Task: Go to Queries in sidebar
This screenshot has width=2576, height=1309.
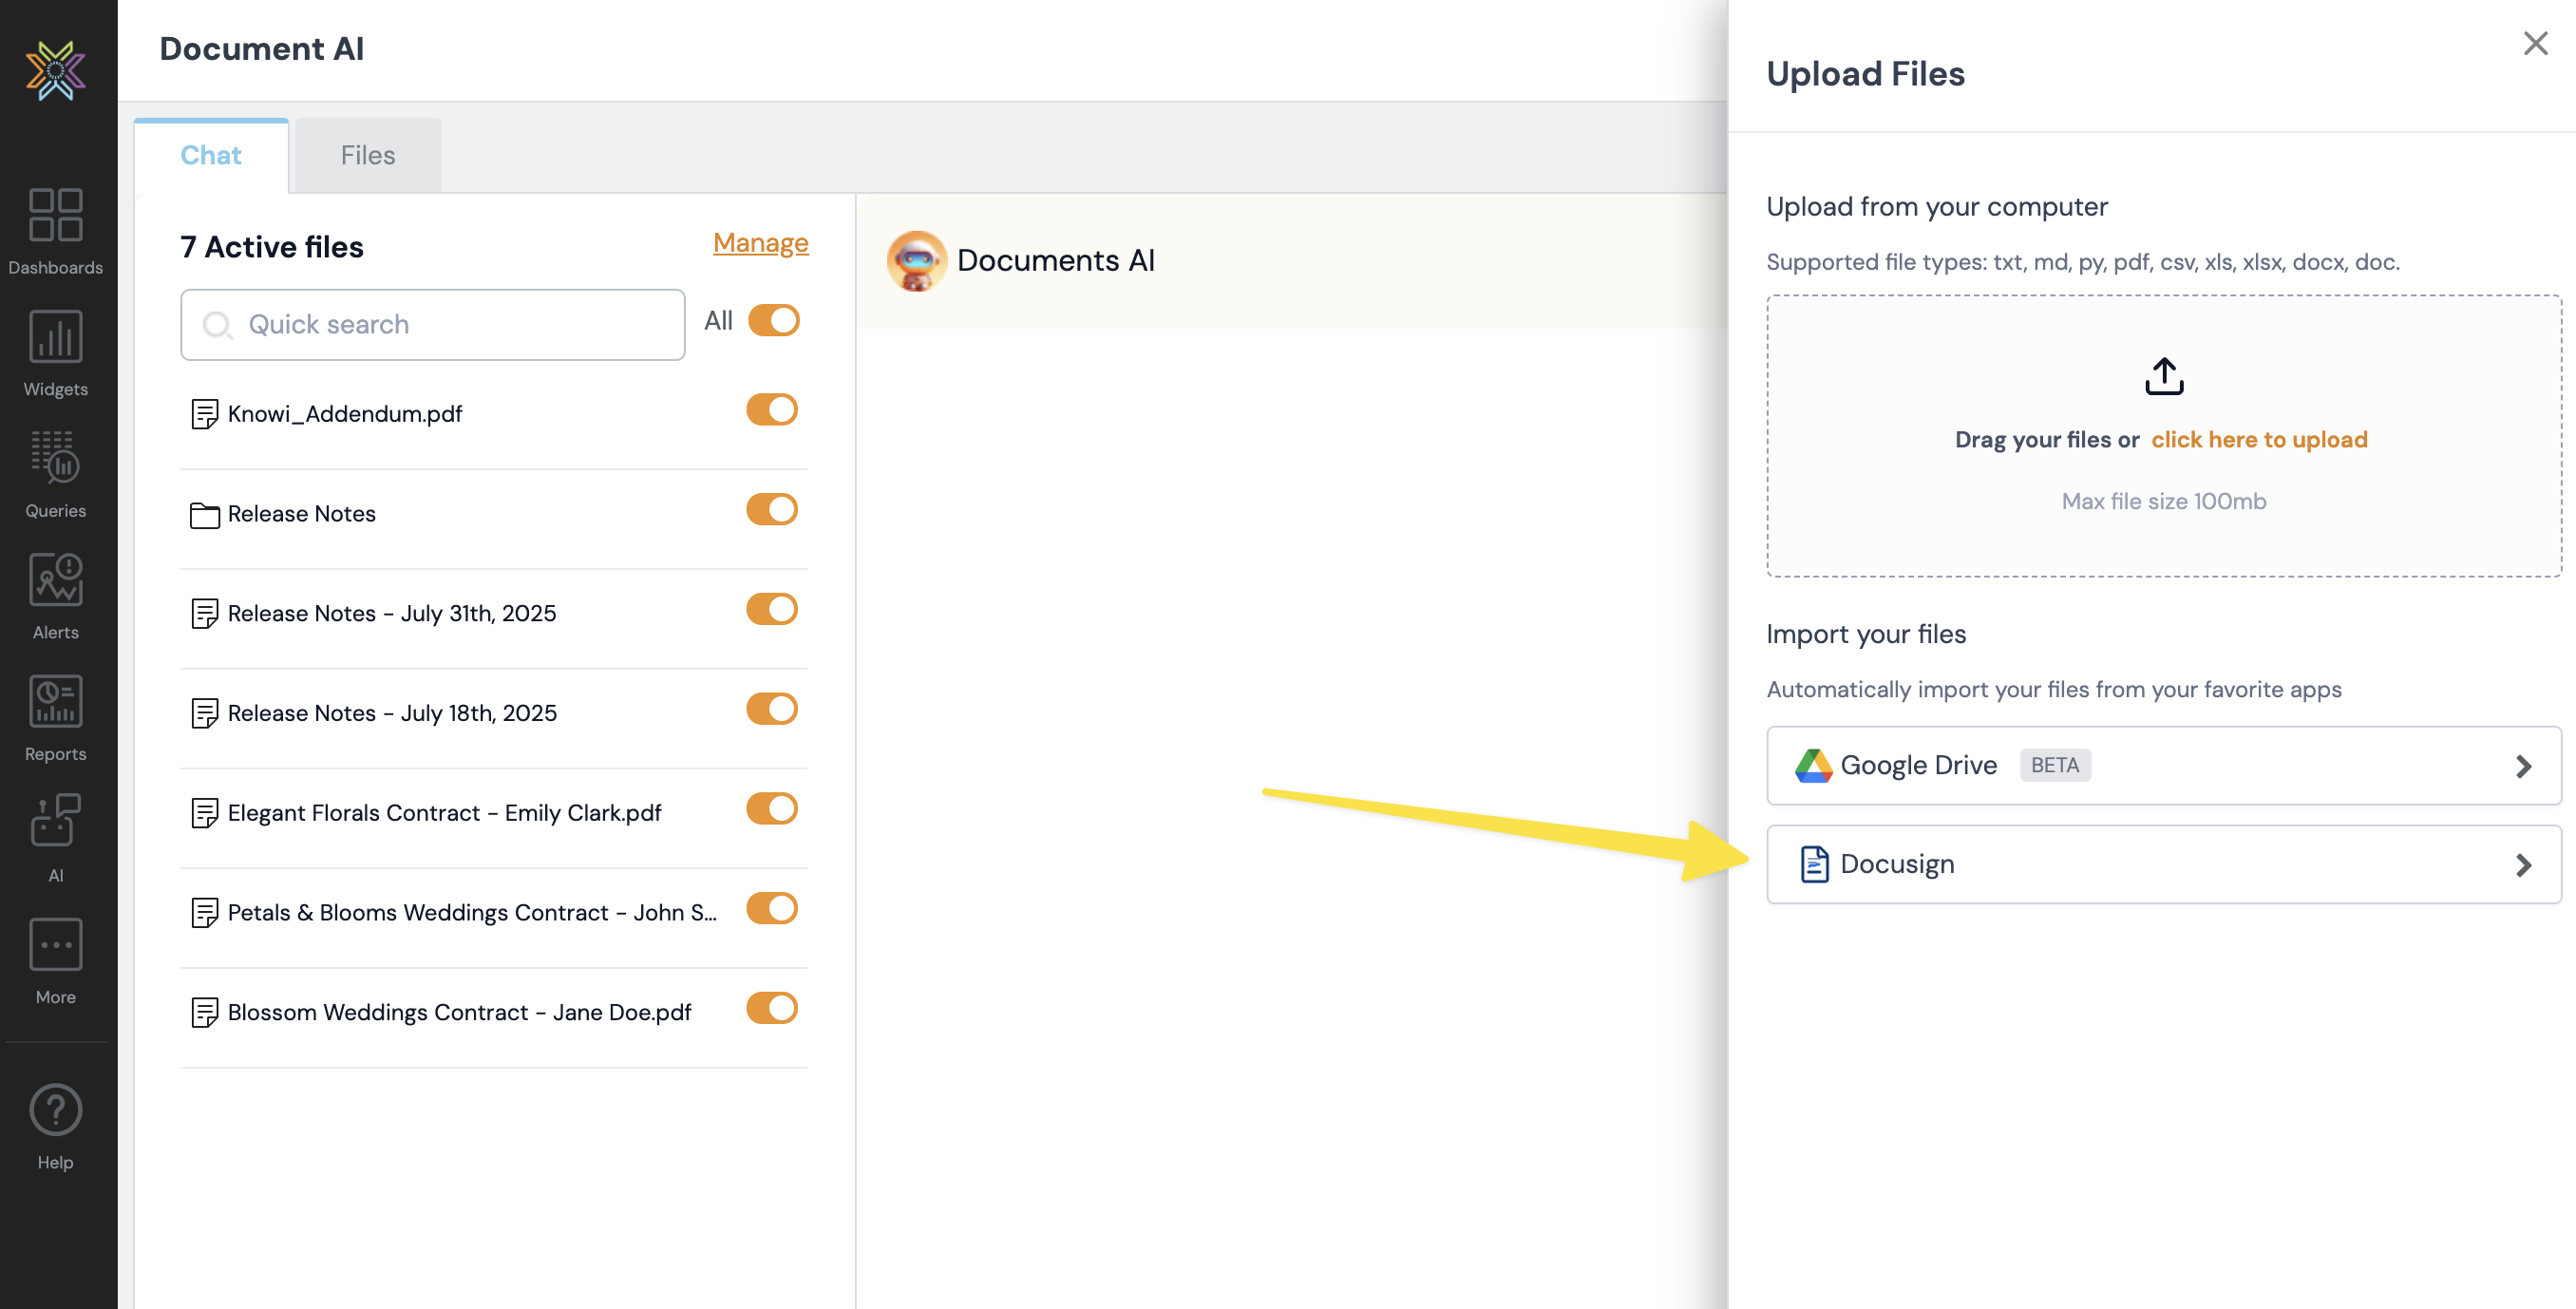Action: pos(55,458)
